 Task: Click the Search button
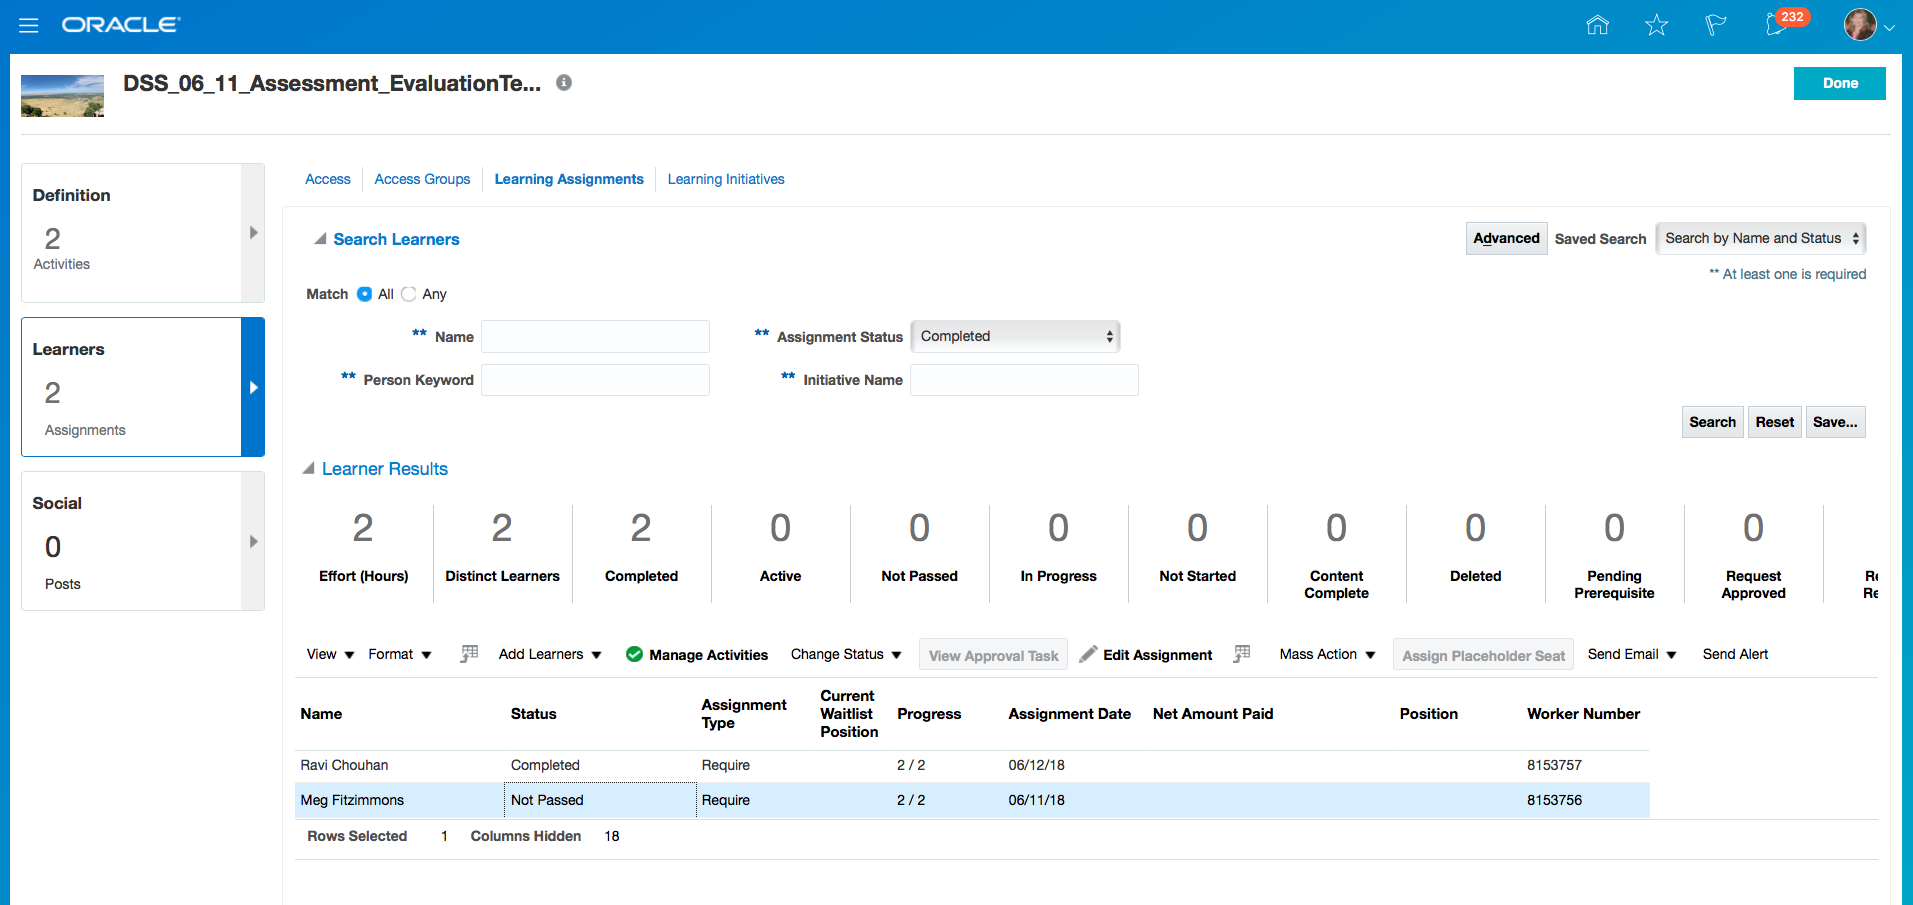coord(1712,422)
